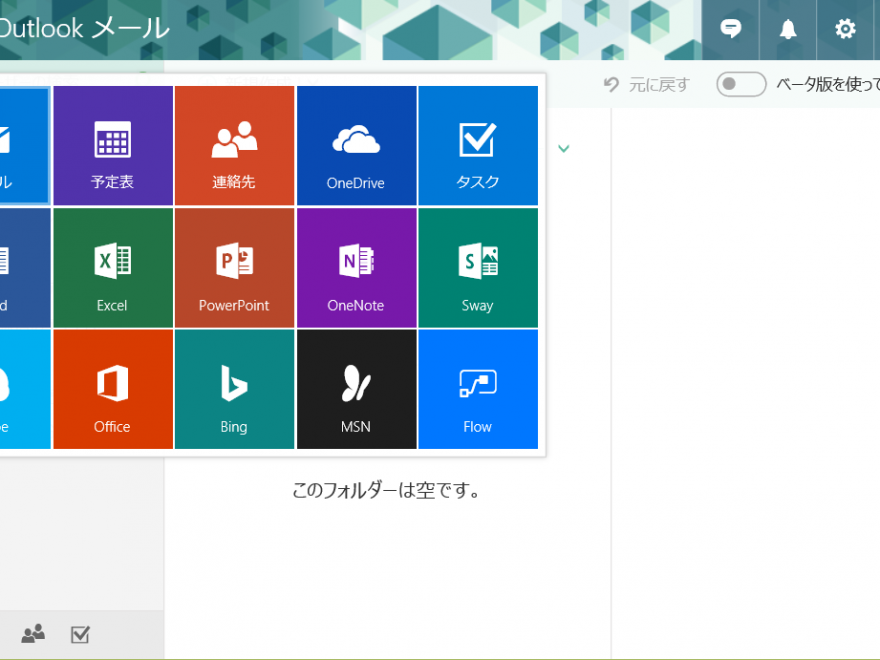Open settings gear in header
Screen dimensions: 880x660
845,29
